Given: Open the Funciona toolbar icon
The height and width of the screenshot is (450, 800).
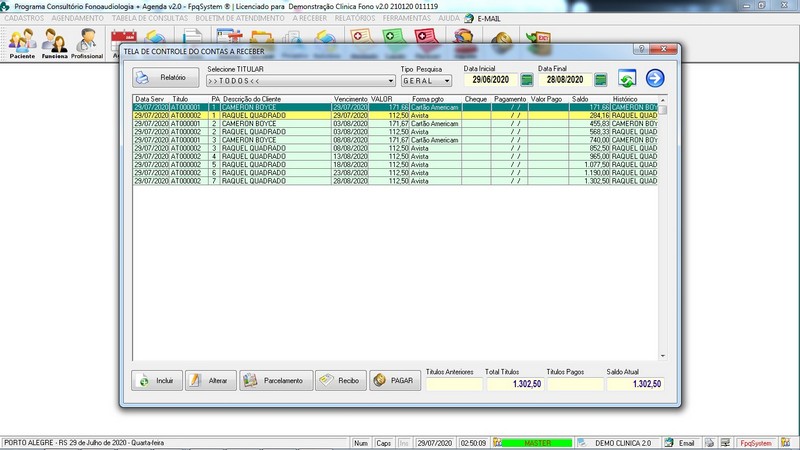Looking at the screenshot, I should [x=54, y=43].
